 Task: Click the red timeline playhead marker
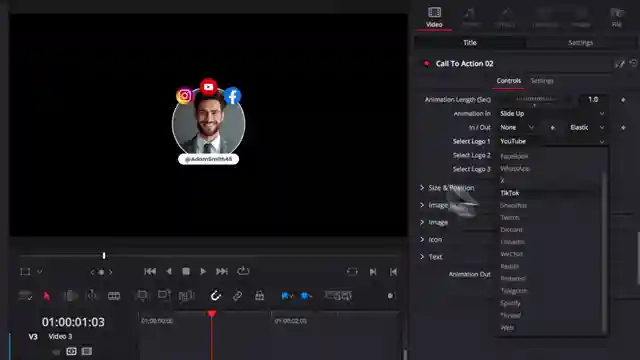(212, 313)
